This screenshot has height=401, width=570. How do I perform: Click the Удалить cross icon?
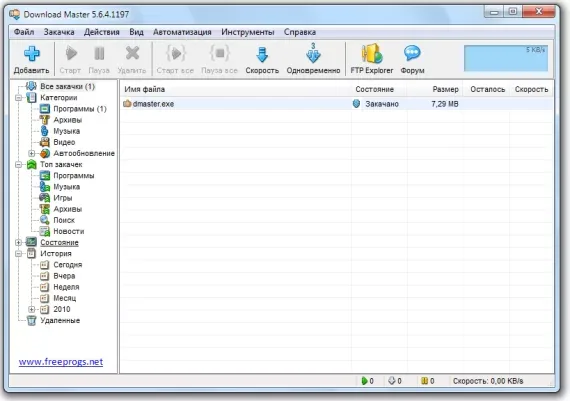(132, 53)
